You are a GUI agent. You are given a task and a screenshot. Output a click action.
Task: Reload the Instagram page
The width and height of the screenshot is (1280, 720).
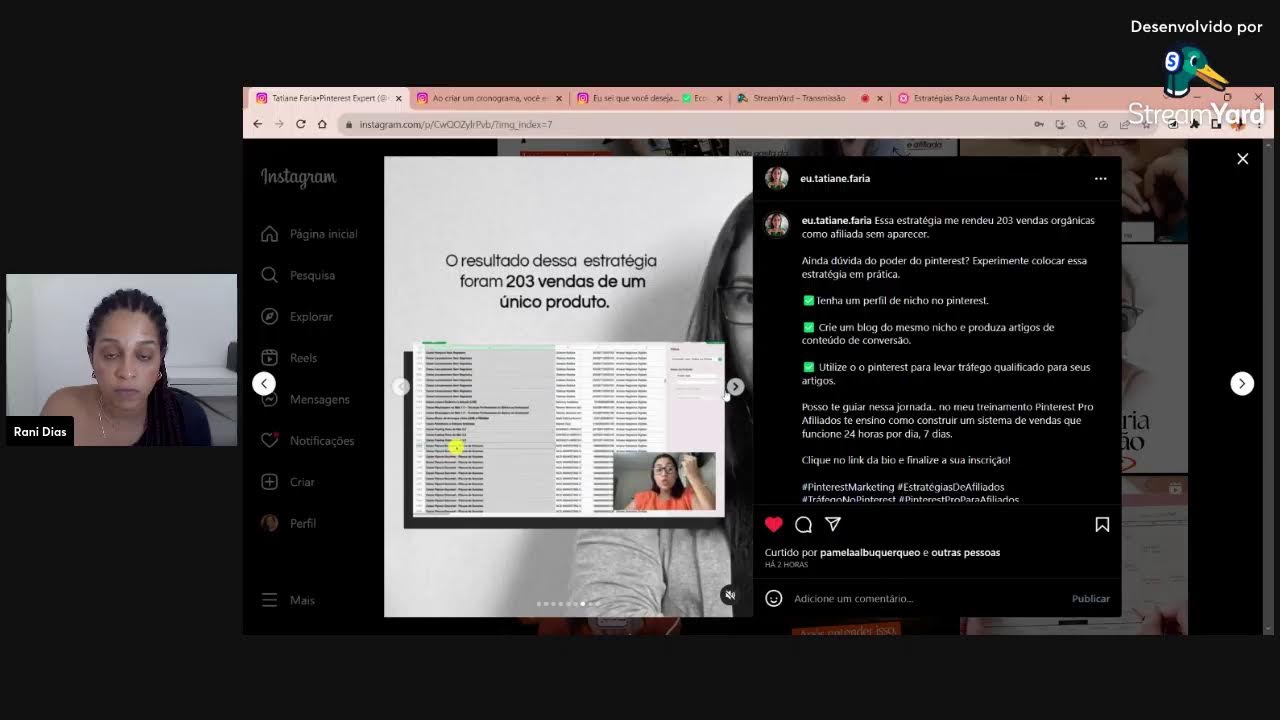click(x=300, y=124)
